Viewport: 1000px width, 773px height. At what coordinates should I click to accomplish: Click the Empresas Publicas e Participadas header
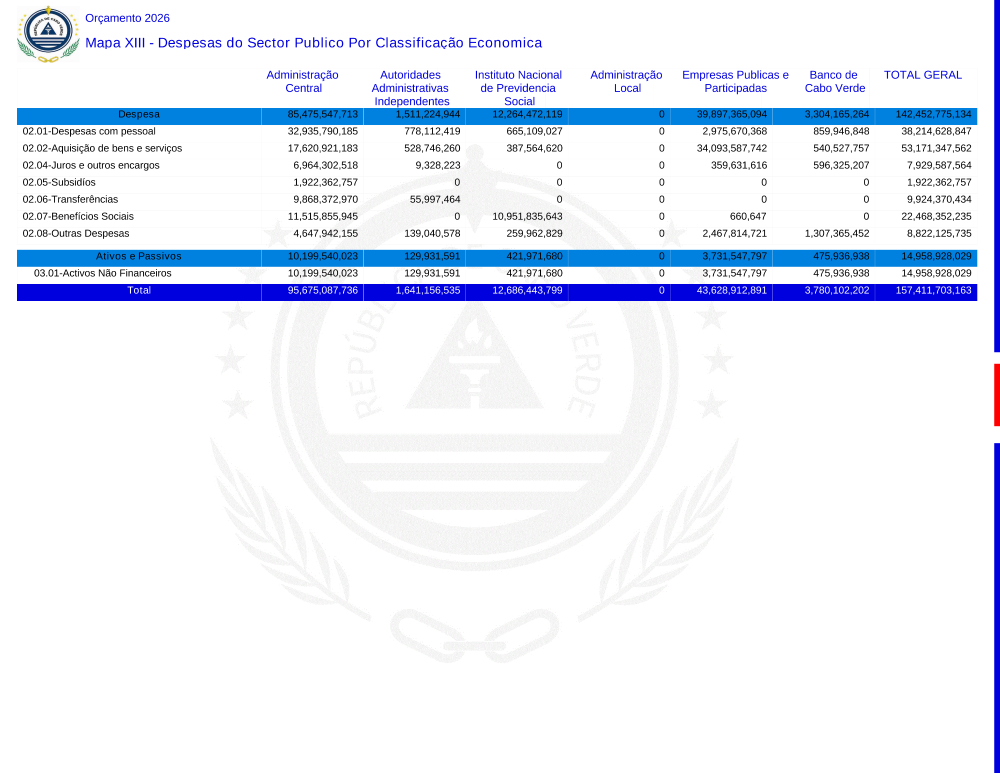point(735,81)
